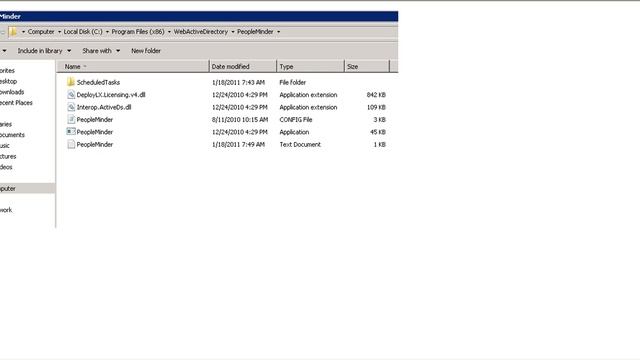Select the PeopleMinder CONFIG File name
640x360 pixels.
(95, 120)
